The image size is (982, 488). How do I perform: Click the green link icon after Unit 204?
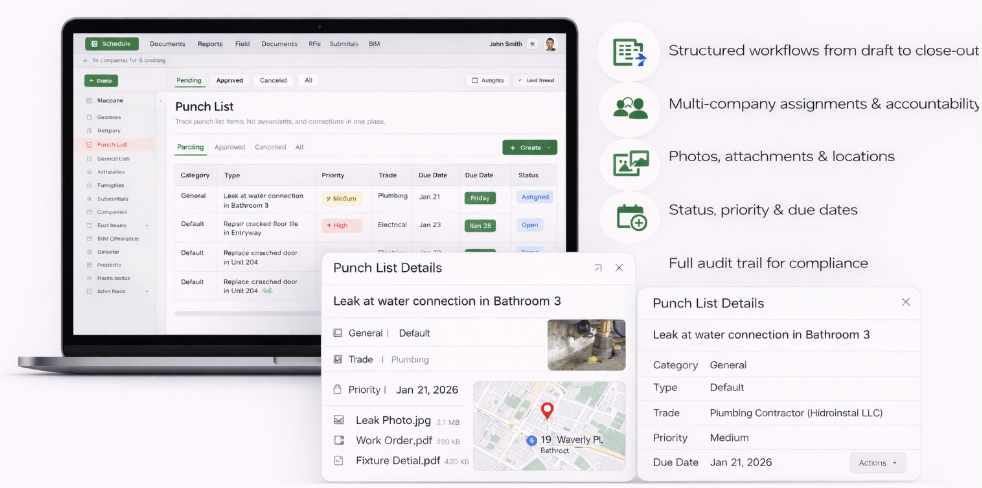click(x=267, y=291)
